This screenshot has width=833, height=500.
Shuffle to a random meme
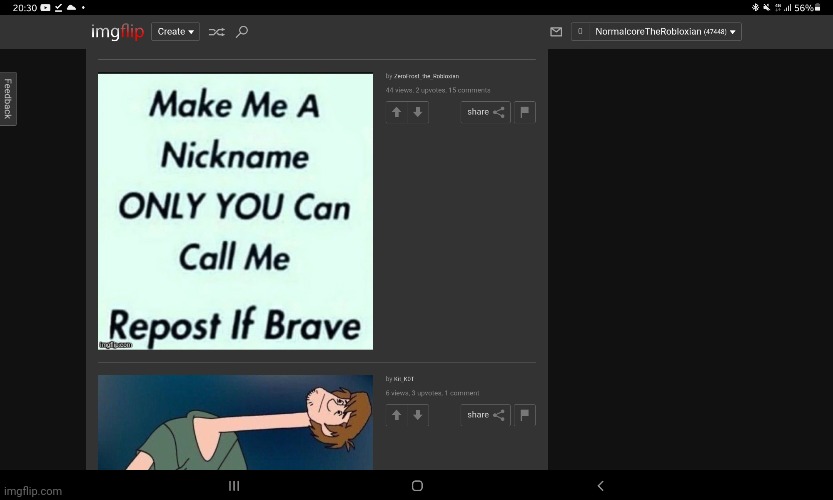click(216, 32)
